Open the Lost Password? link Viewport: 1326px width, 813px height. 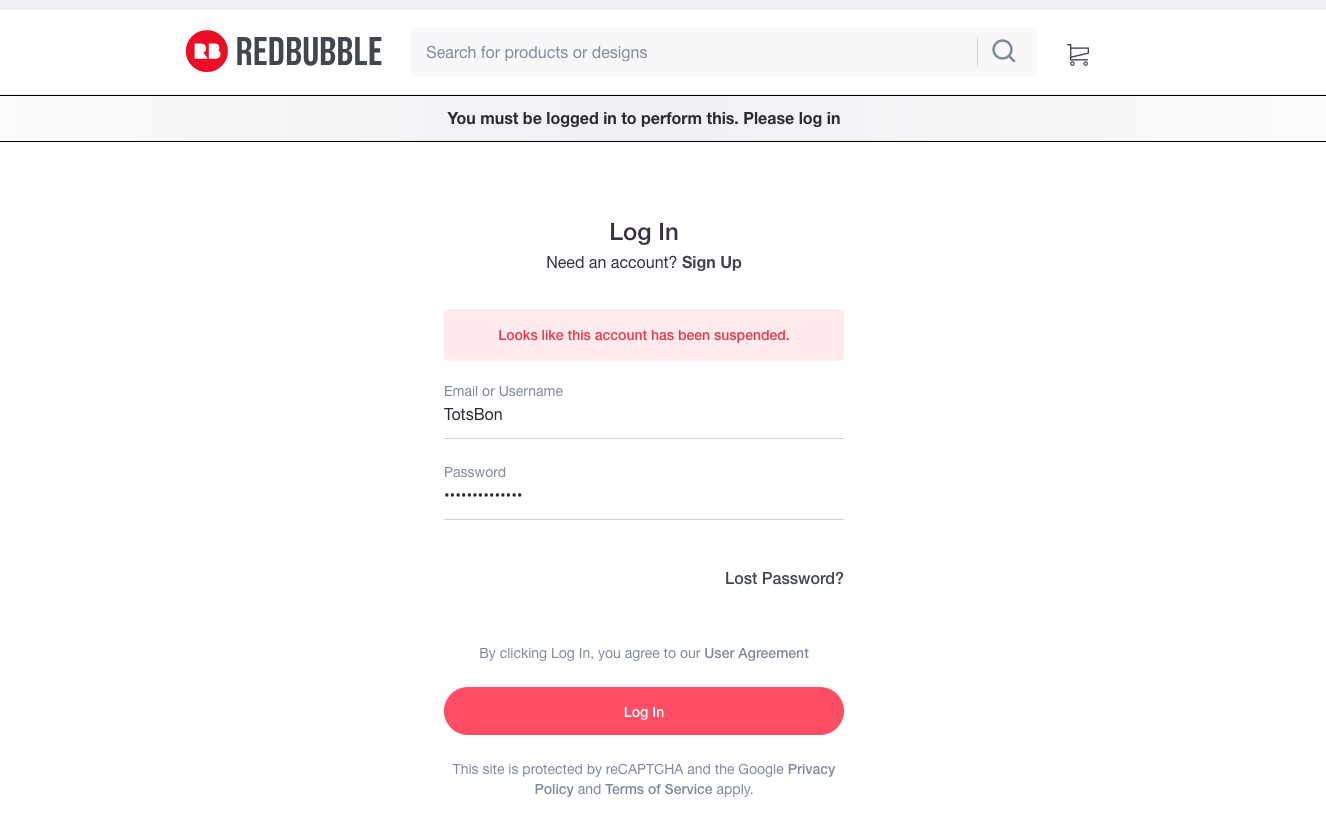coord(784,578)
